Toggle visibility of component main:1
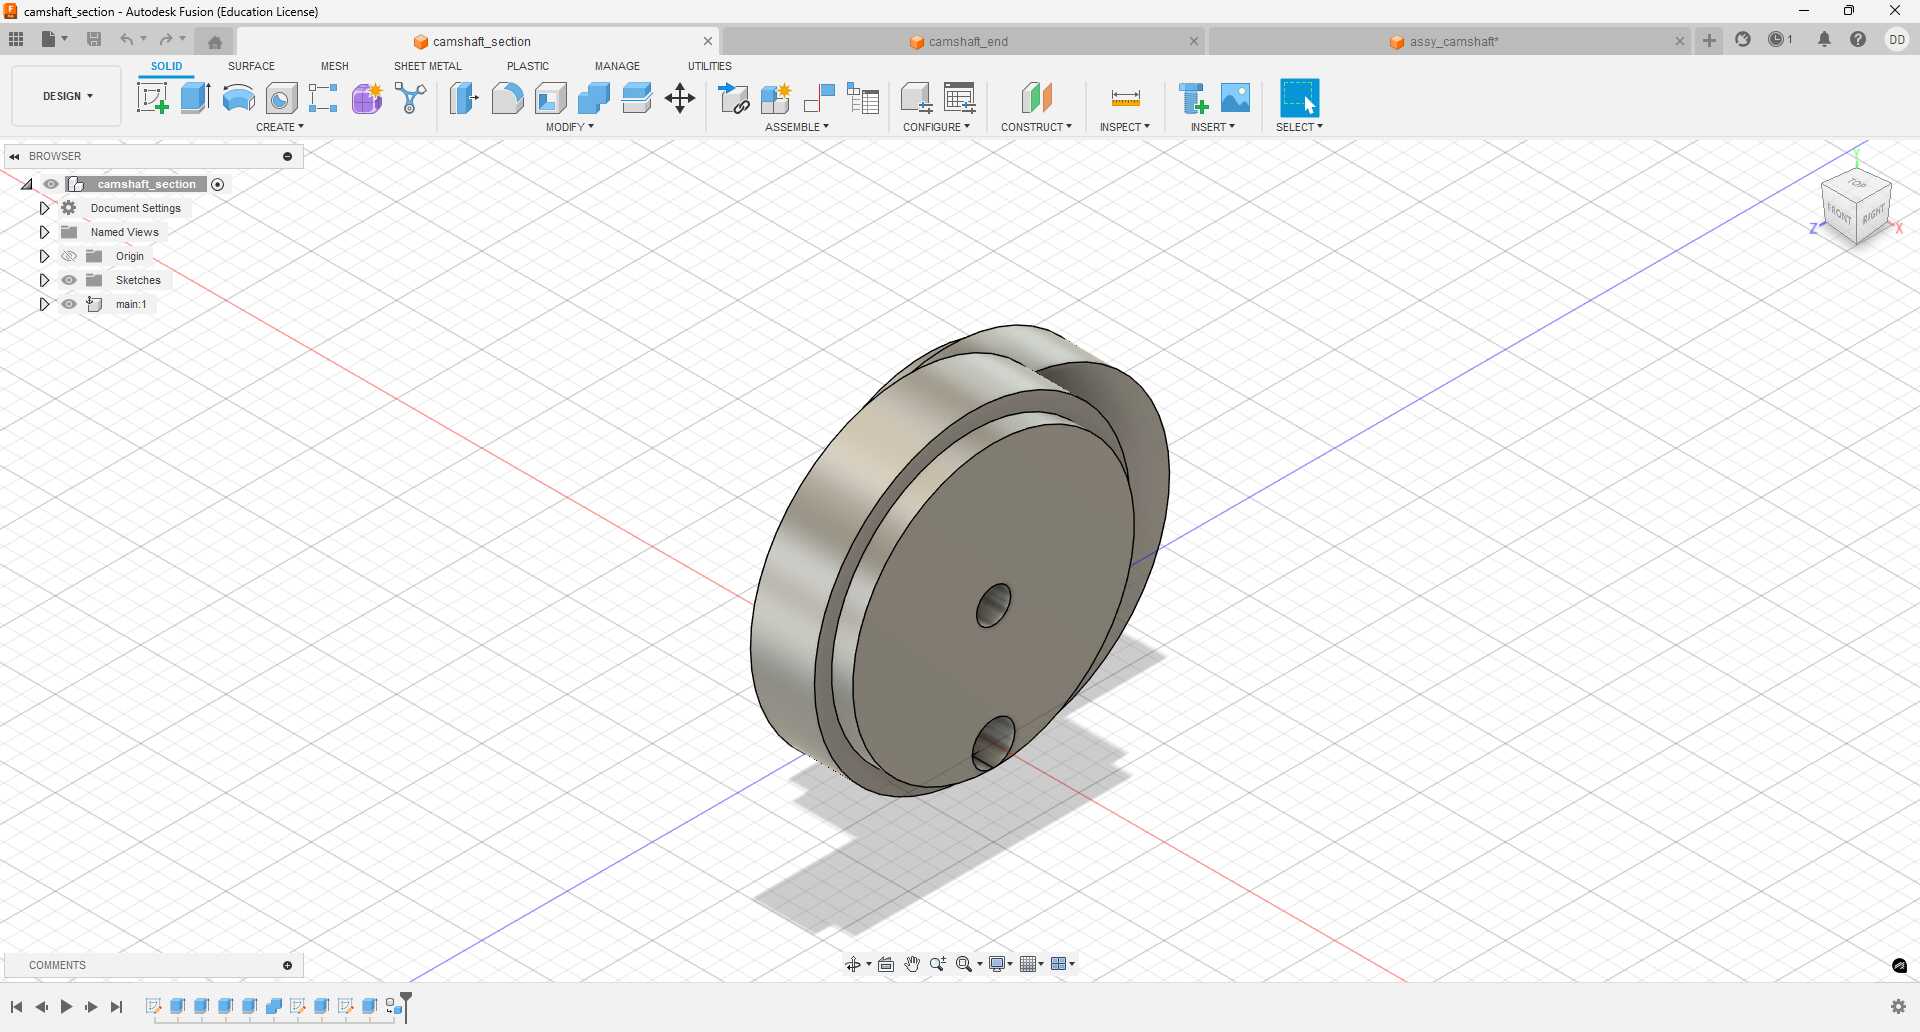1920x1032 pixels. click(x=69, y=304)
